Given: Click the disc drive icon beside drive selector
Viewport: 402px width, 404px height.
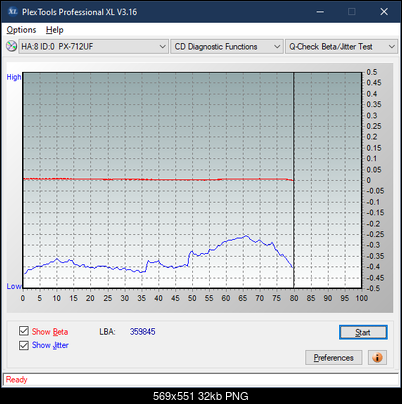Looking at the screenshot, I should tap(11, 46).
